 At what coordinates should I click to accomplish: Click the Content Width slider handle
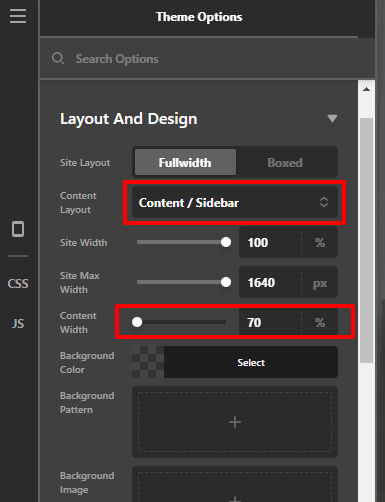click(137, 322)
